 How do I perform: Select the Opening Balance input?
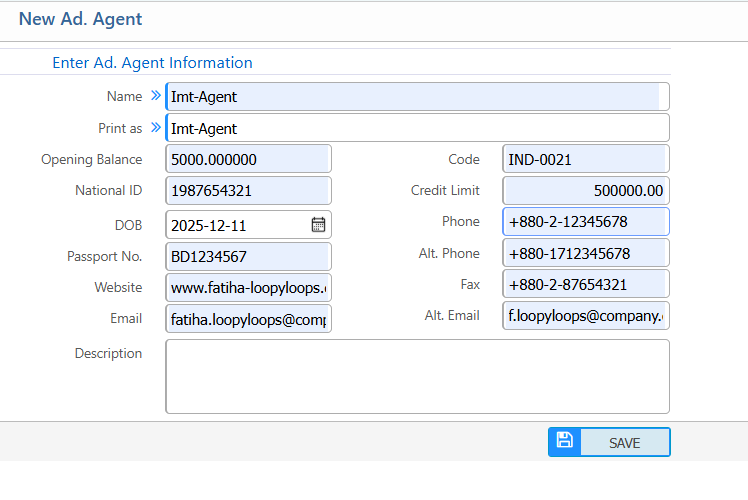coord(247,159)
